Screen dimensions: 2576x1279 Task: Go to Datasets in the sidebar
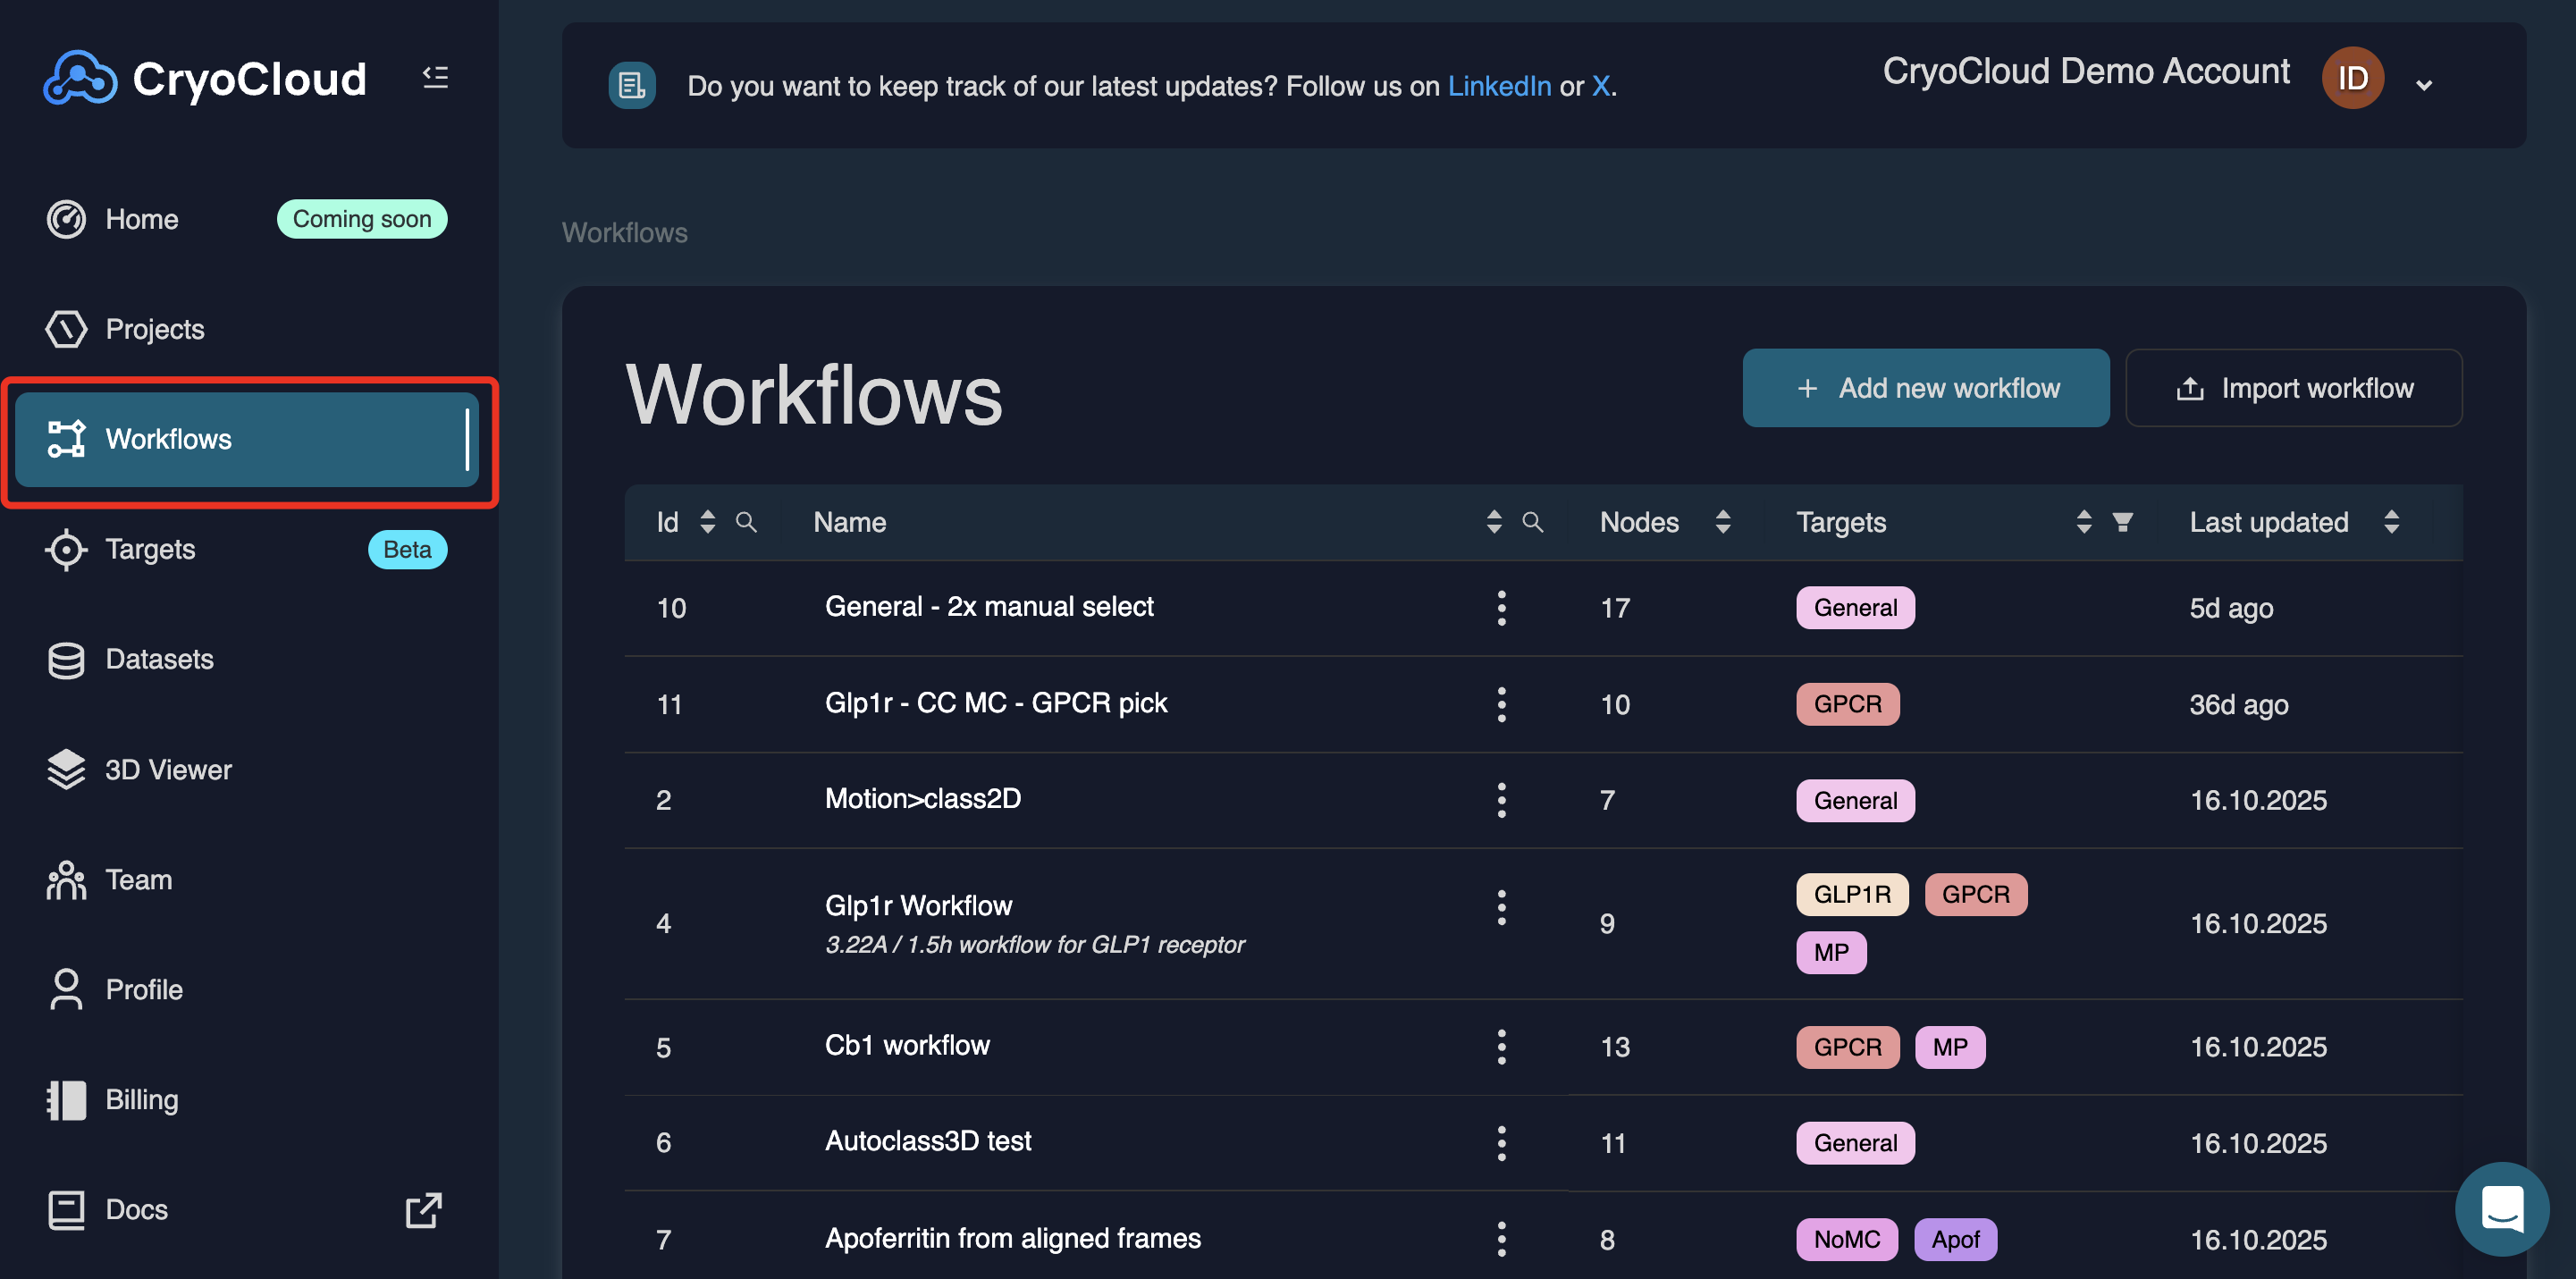[x=159, y=659]
